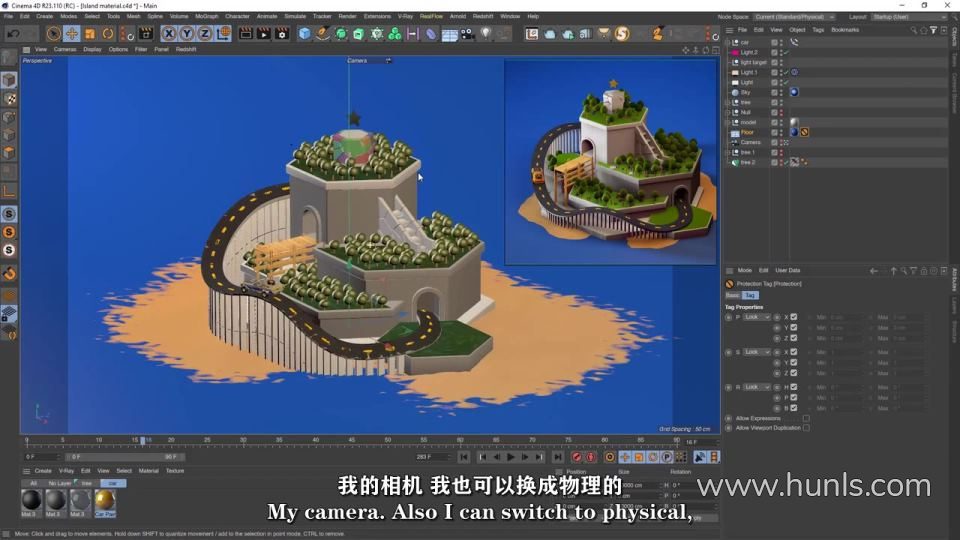
Task: Open the Object Manager Tags menu
Action: click(818, 29)
